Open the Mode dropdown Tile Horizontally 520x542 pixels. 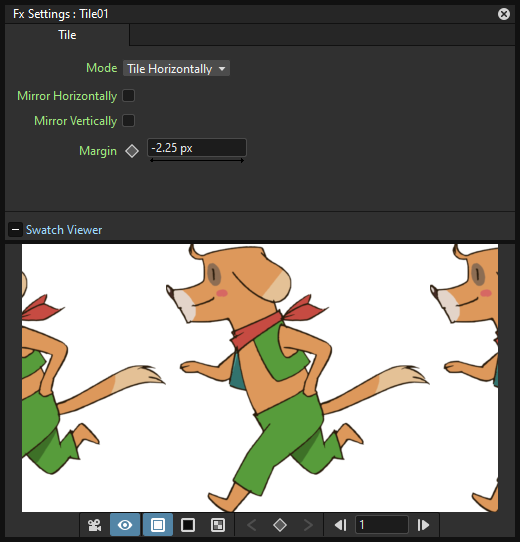tap(176, 68)
